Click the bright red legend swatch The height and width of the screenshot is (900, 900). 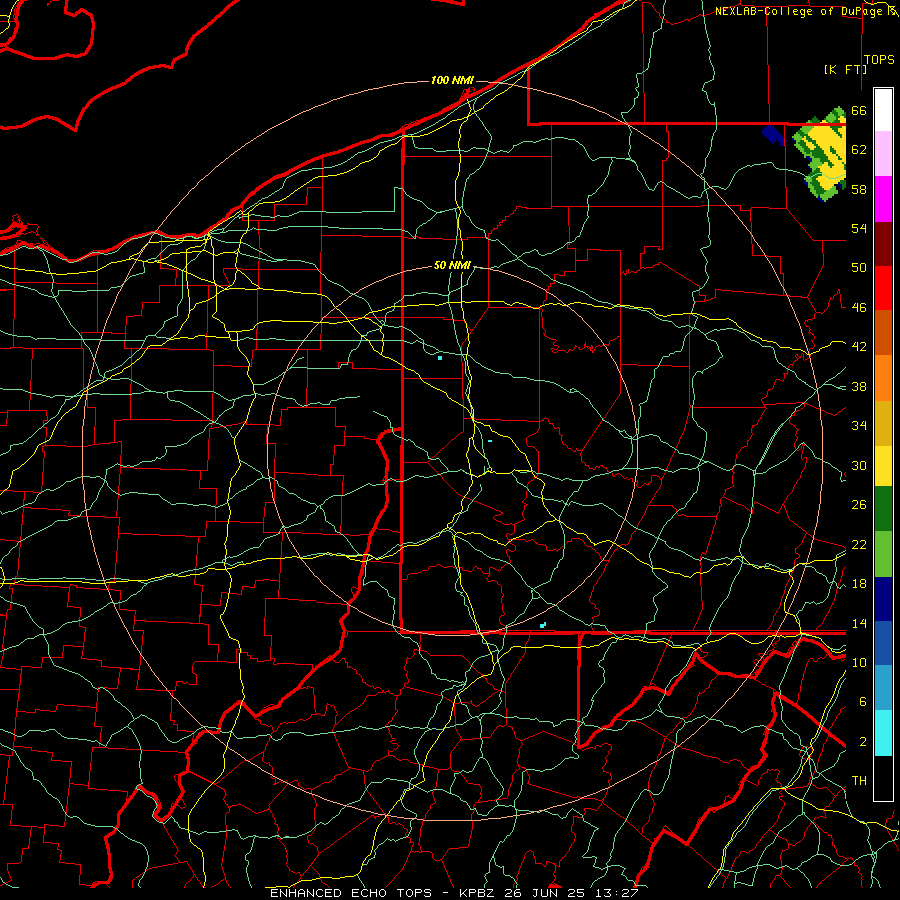tap(883, 288)
